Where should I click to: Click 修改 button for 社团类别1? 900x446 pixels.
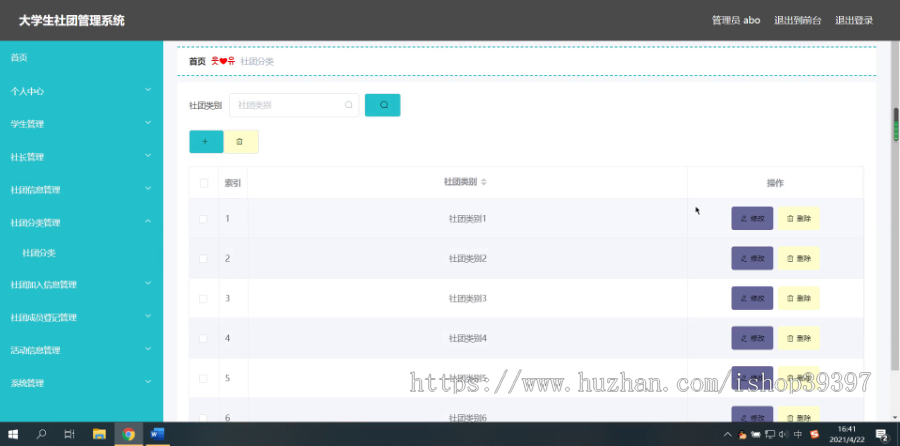pyautogui.click(x=752, y=218)
